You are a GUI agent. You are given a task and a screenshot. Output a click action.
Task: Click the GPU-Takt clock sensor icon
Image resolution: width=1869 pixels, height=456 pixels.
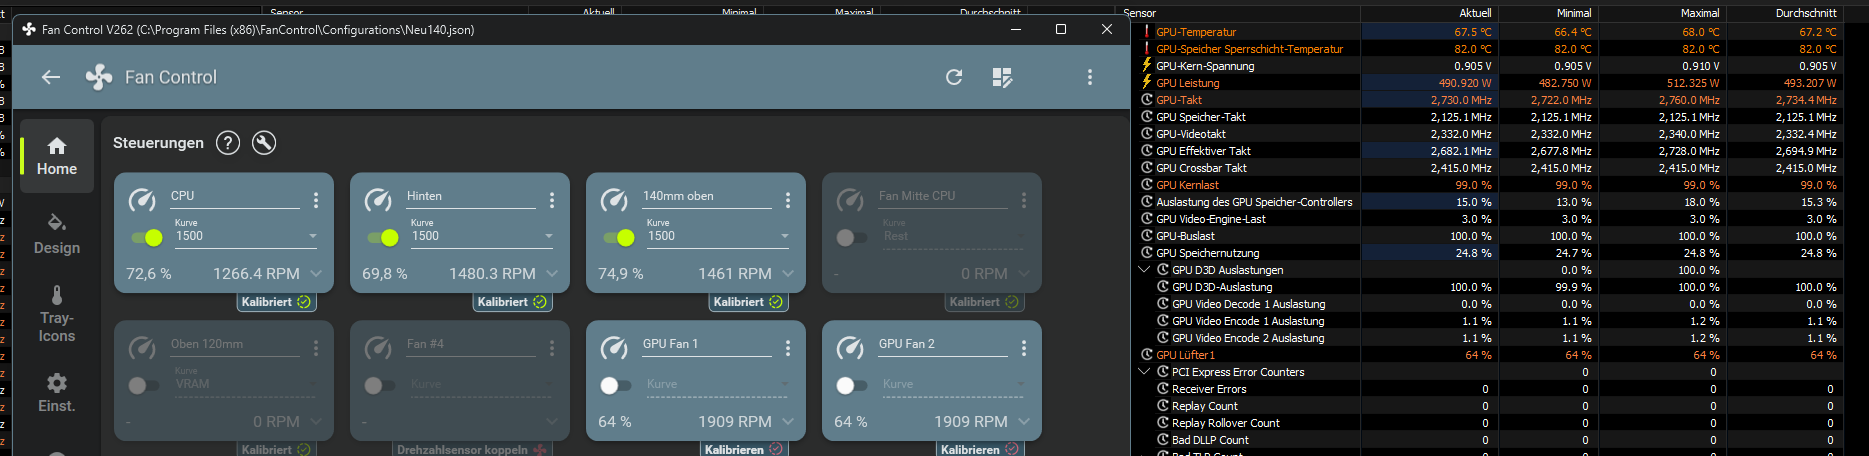(1147, 100)
